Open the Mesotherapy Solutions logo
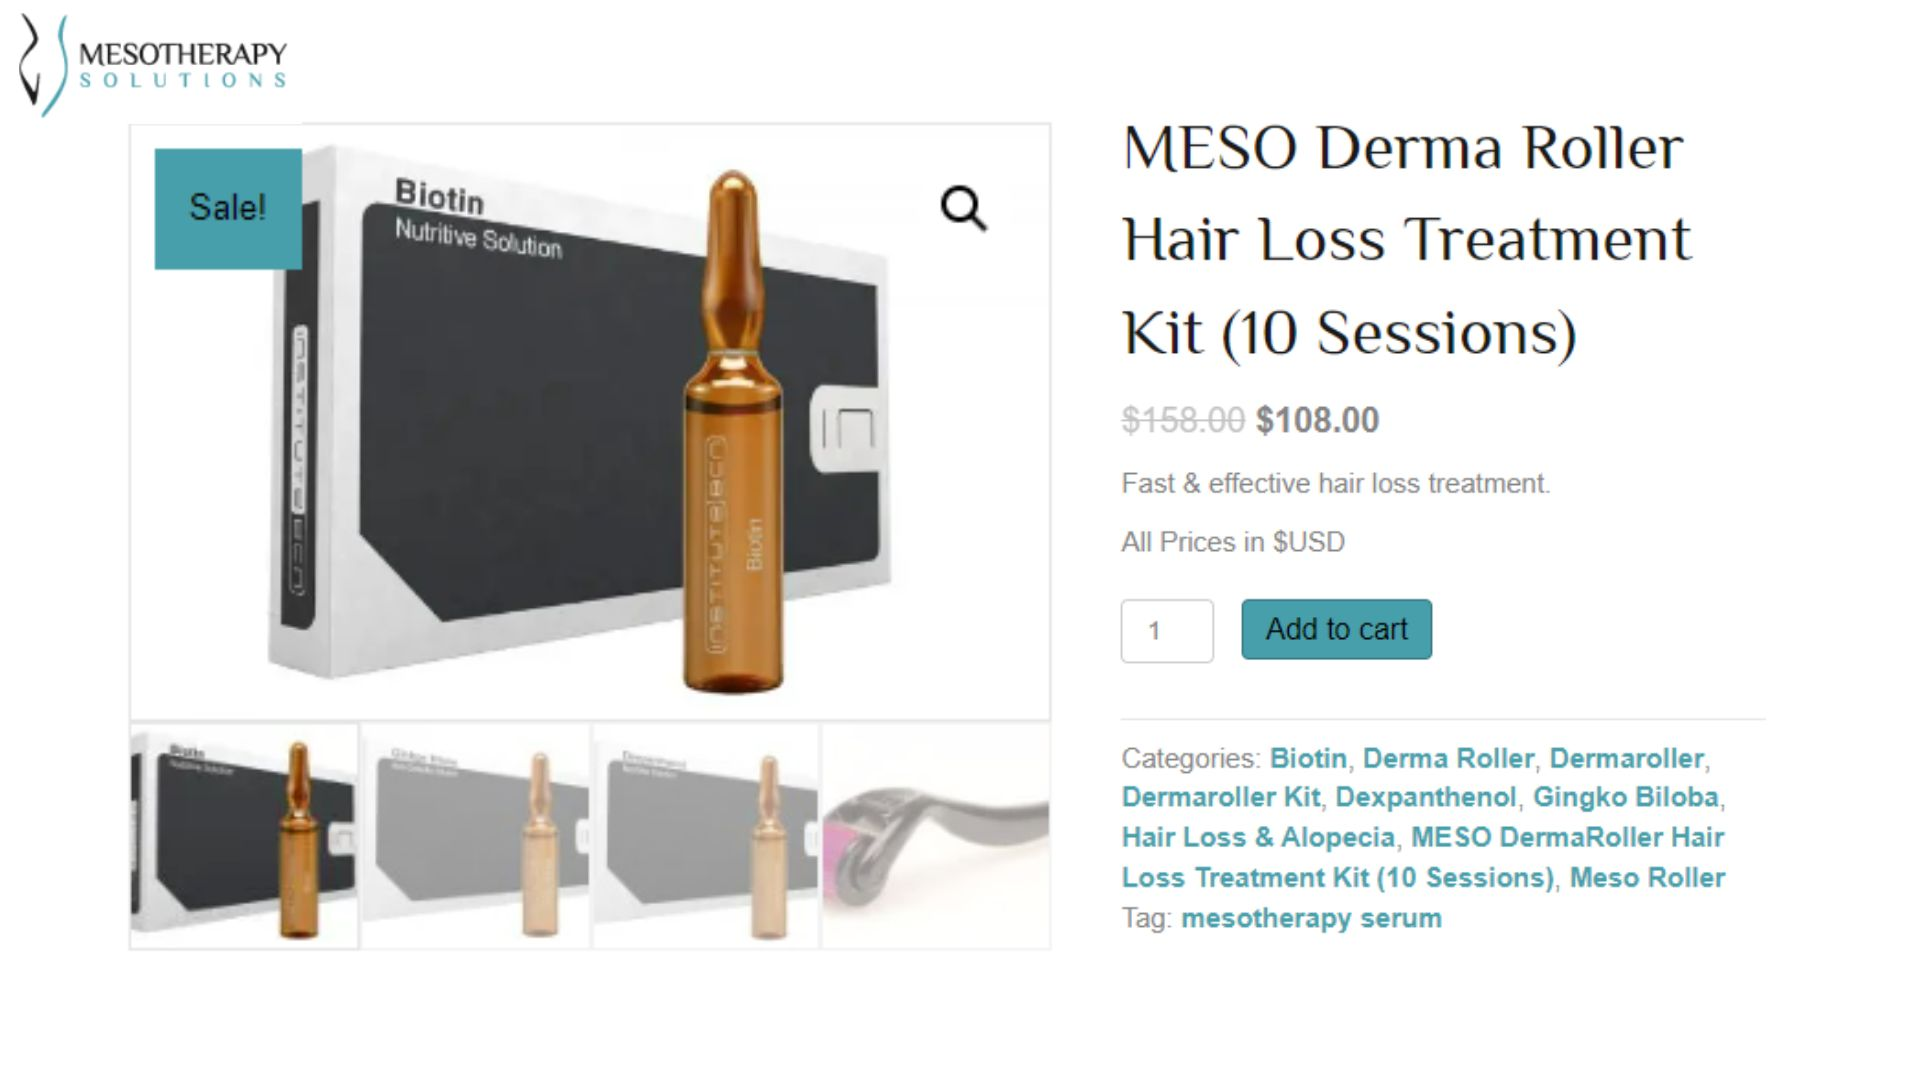1920x1080 pixels. pos(153,65)
